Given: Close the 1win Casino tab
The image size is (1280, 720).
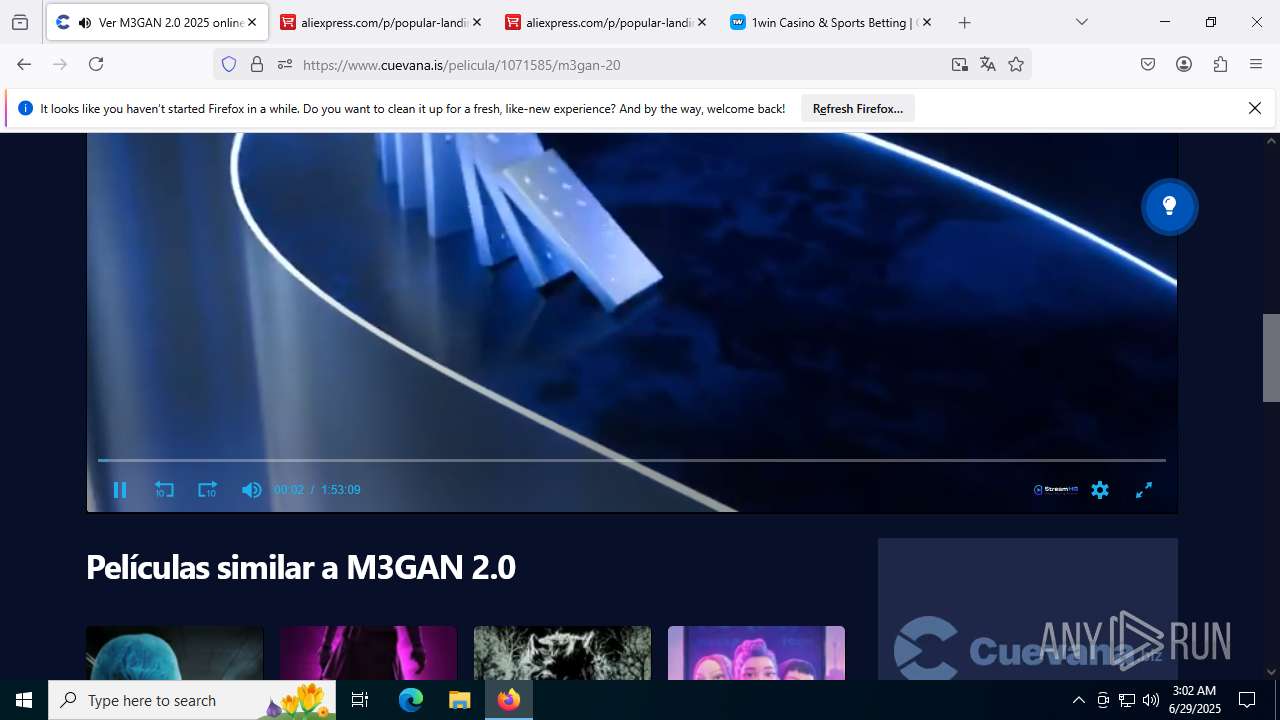Looking at the screenshot, I should point(927,22).
